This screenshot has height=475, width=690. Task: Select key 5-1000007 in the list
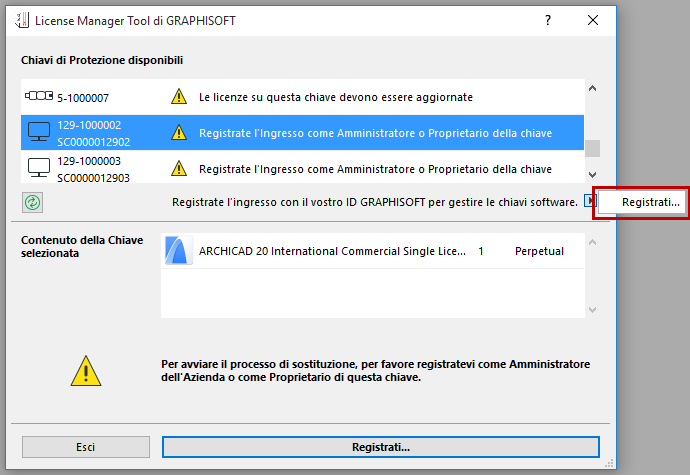tap(302, 97)
